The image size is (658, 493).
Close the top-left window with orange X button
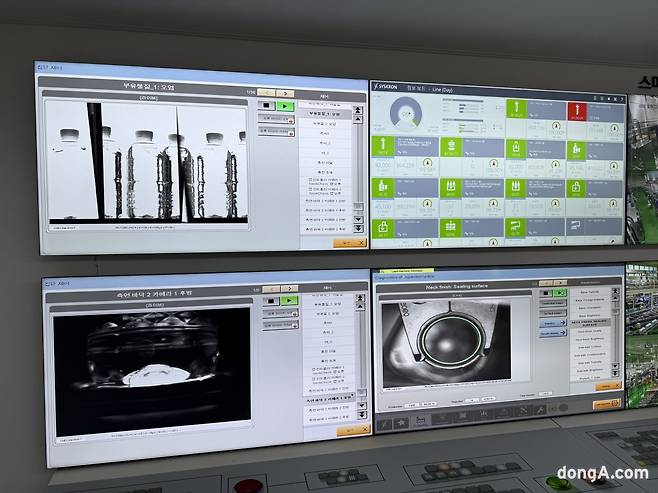(350, 243)
